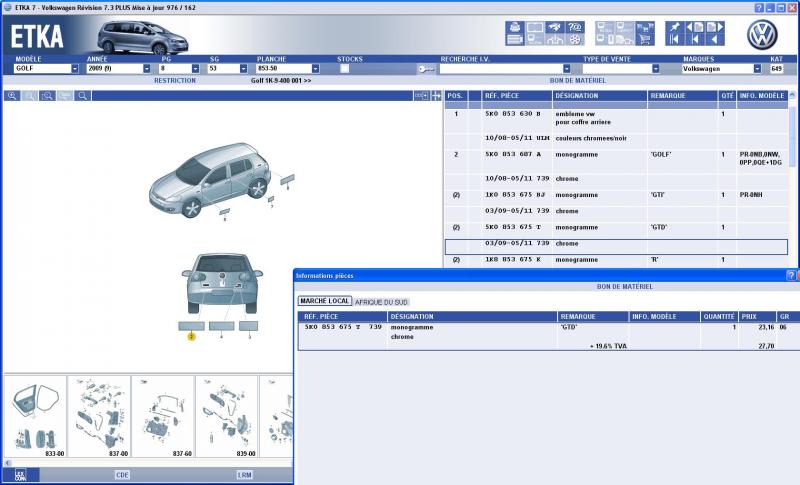
Task: Click the plain left back arrow icon
Action: tap(715, 39)
